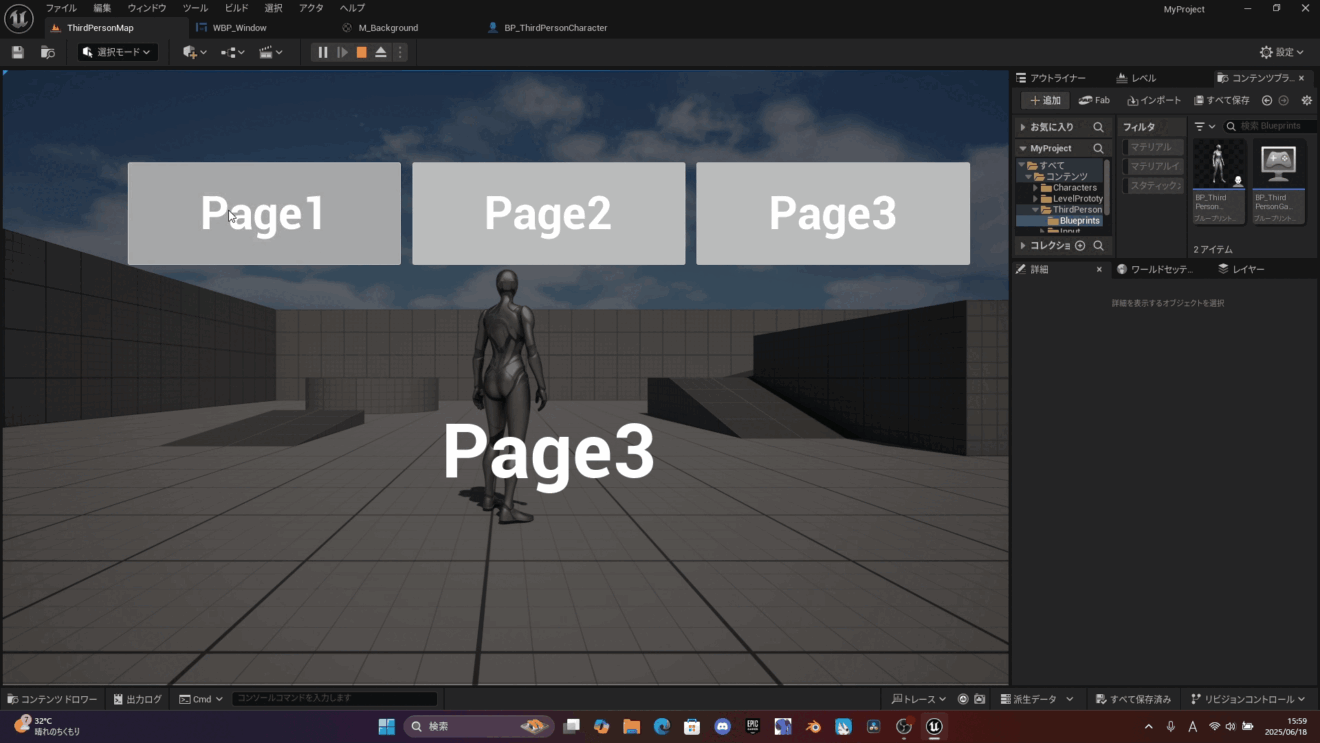The height and width of the screenshot is (743, 1320).
Task: Open the 派生データ dropdown in status bar
Action: pyautogui.click(x=1037, y=698)
